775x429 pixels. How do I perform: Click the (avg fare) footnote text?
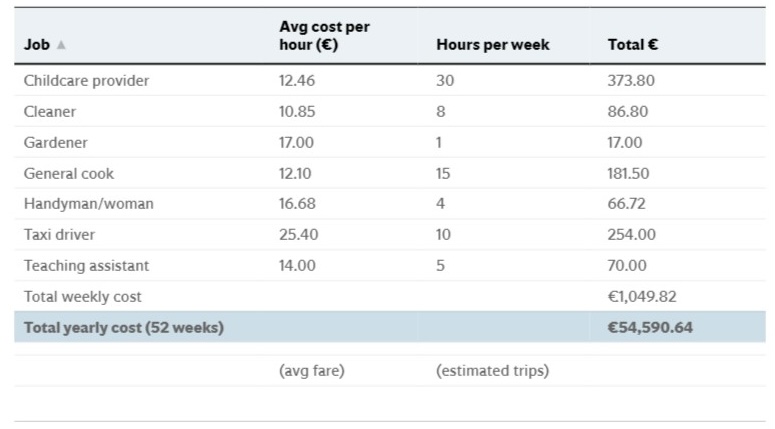pos(311,371)
